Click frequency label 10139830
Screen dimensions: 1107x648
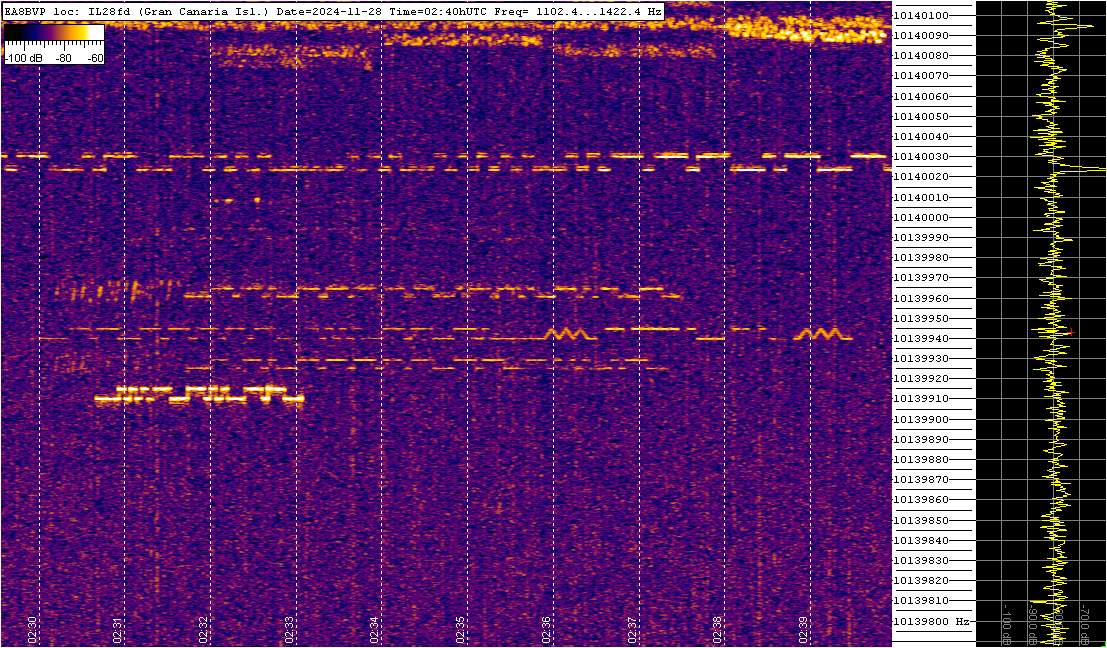[920, 560]
